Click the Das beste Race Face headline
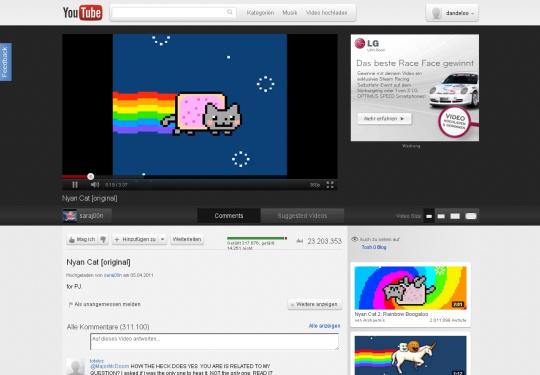The height and width of the screenshot is (375, 540). 415,63
